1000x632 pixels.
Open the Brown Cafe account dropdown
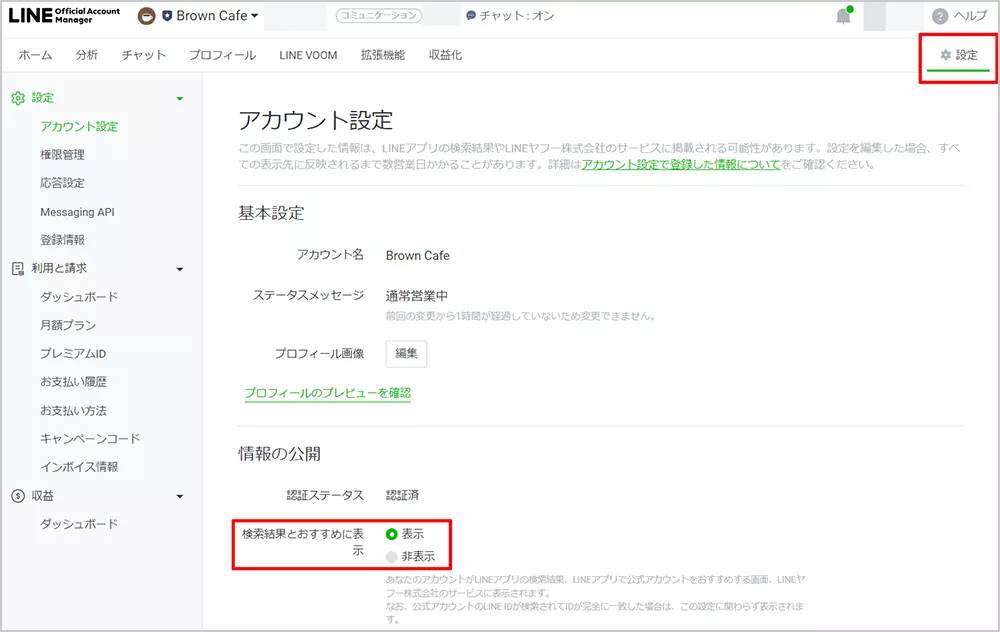[x=254, y=16]
